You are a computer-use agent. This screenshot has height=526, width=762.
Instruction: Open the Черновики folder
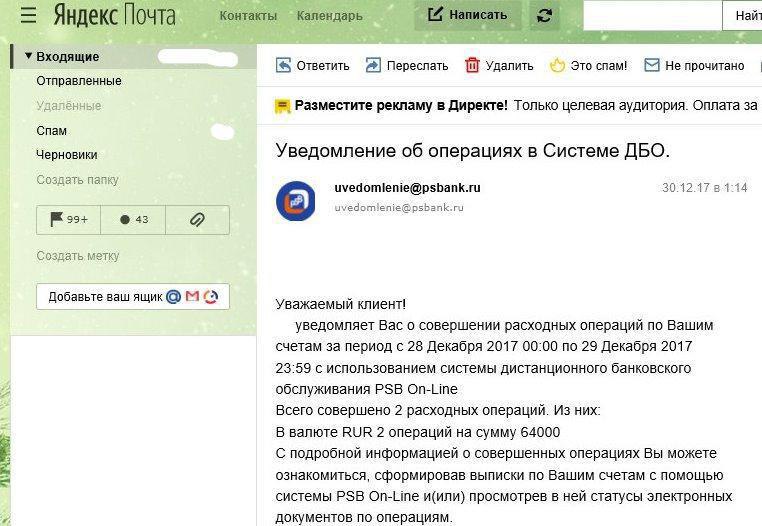(x=67, y=155)
